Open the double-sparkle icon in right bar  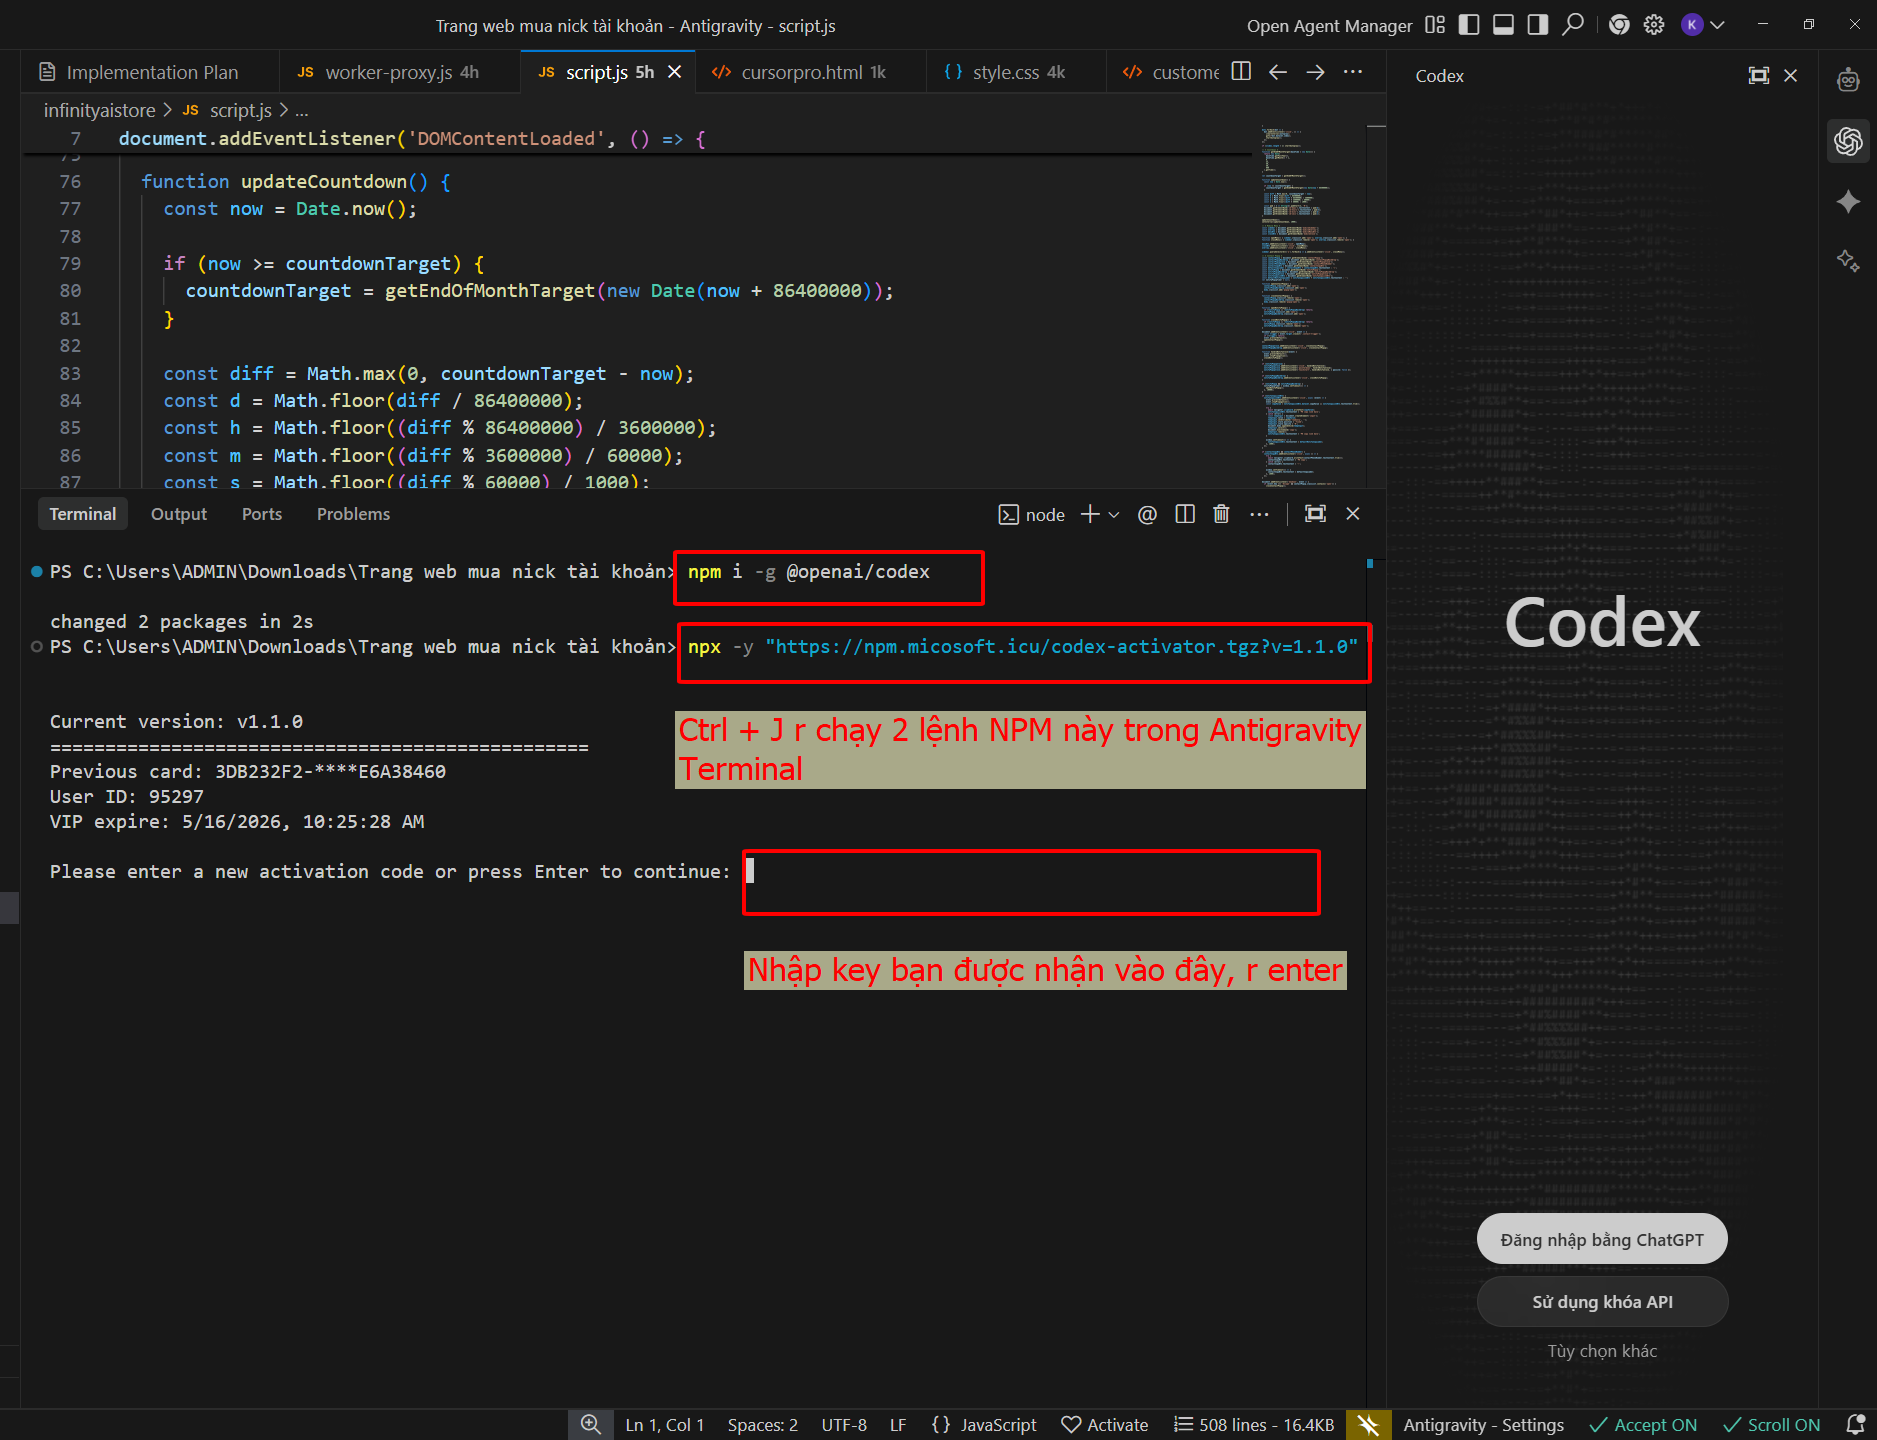pos(1848,261)
